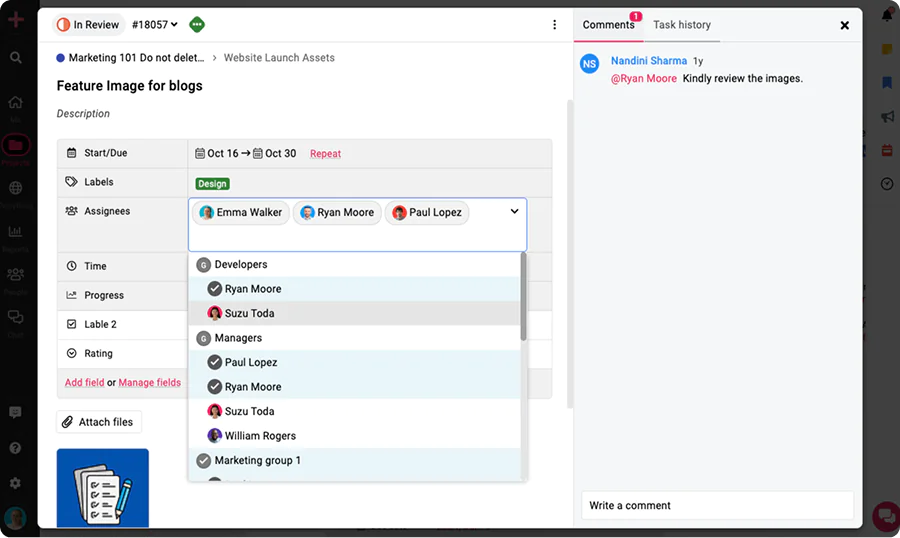
Task: Select the Managers group header
Action: 354,338
